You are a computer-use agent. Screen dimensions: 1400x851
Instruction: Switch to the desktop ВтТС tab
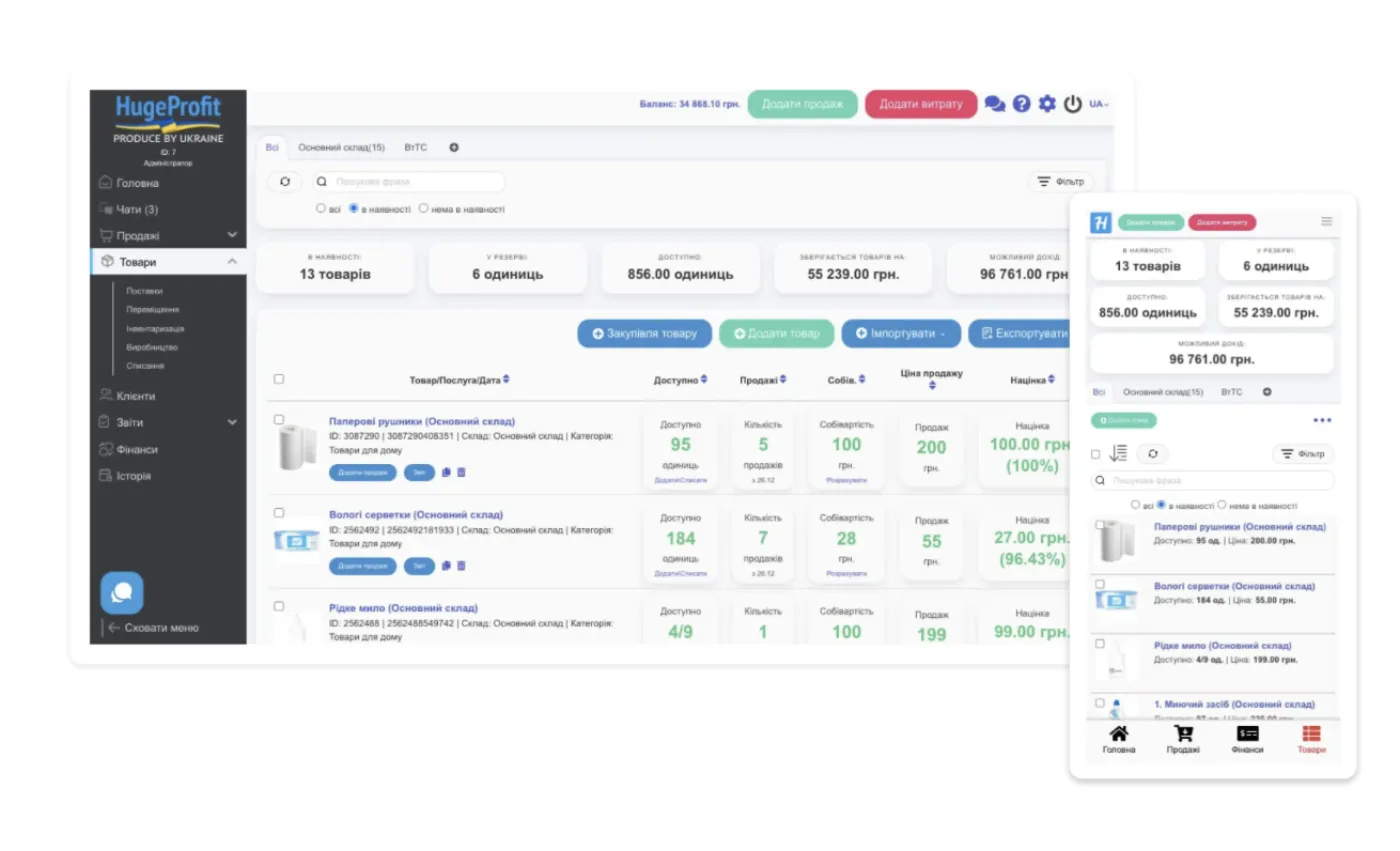[415, 148]
